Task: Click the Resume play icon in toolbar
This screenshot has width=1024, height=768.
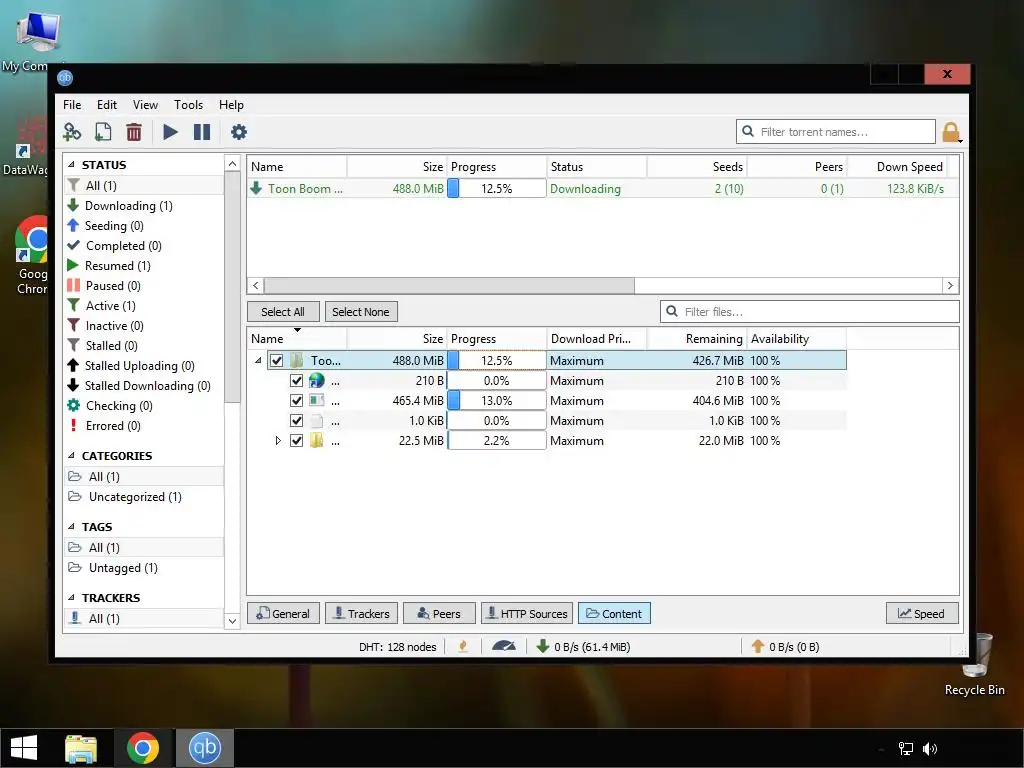Action: tap(170, 132)
